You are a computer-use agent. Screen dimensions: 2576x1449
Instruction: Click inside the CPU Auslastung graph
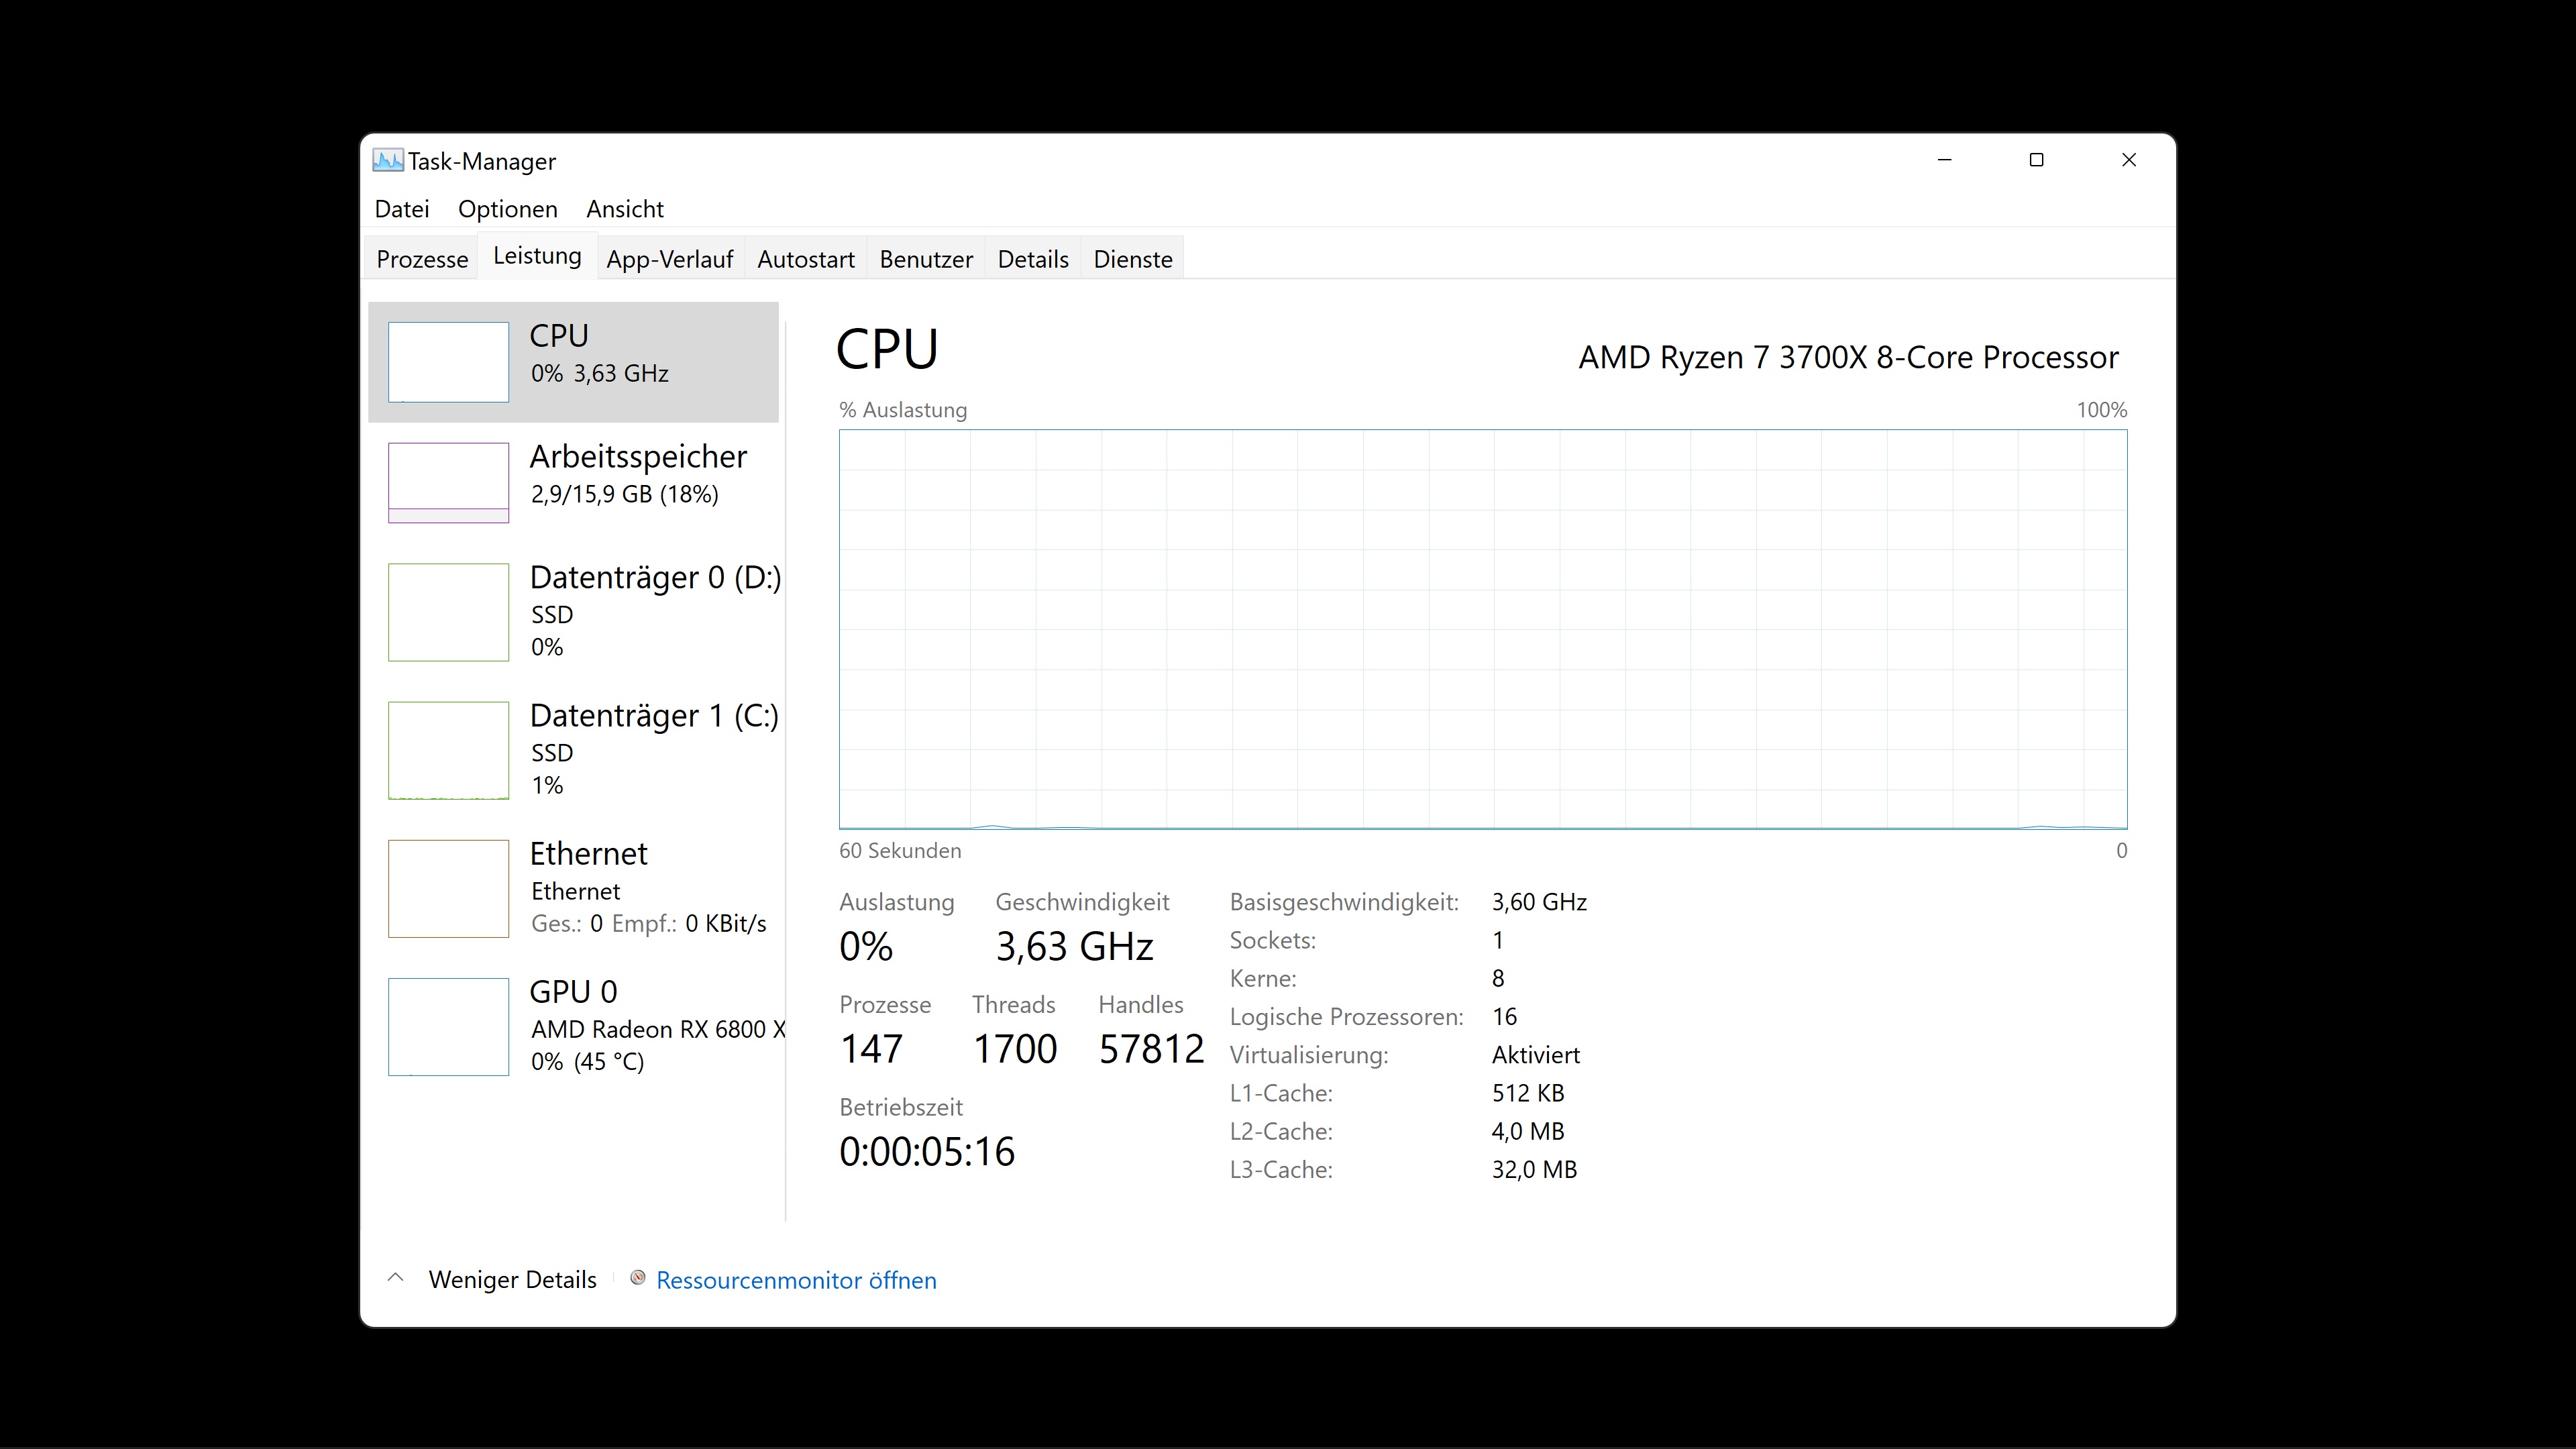click(1482, 629)
